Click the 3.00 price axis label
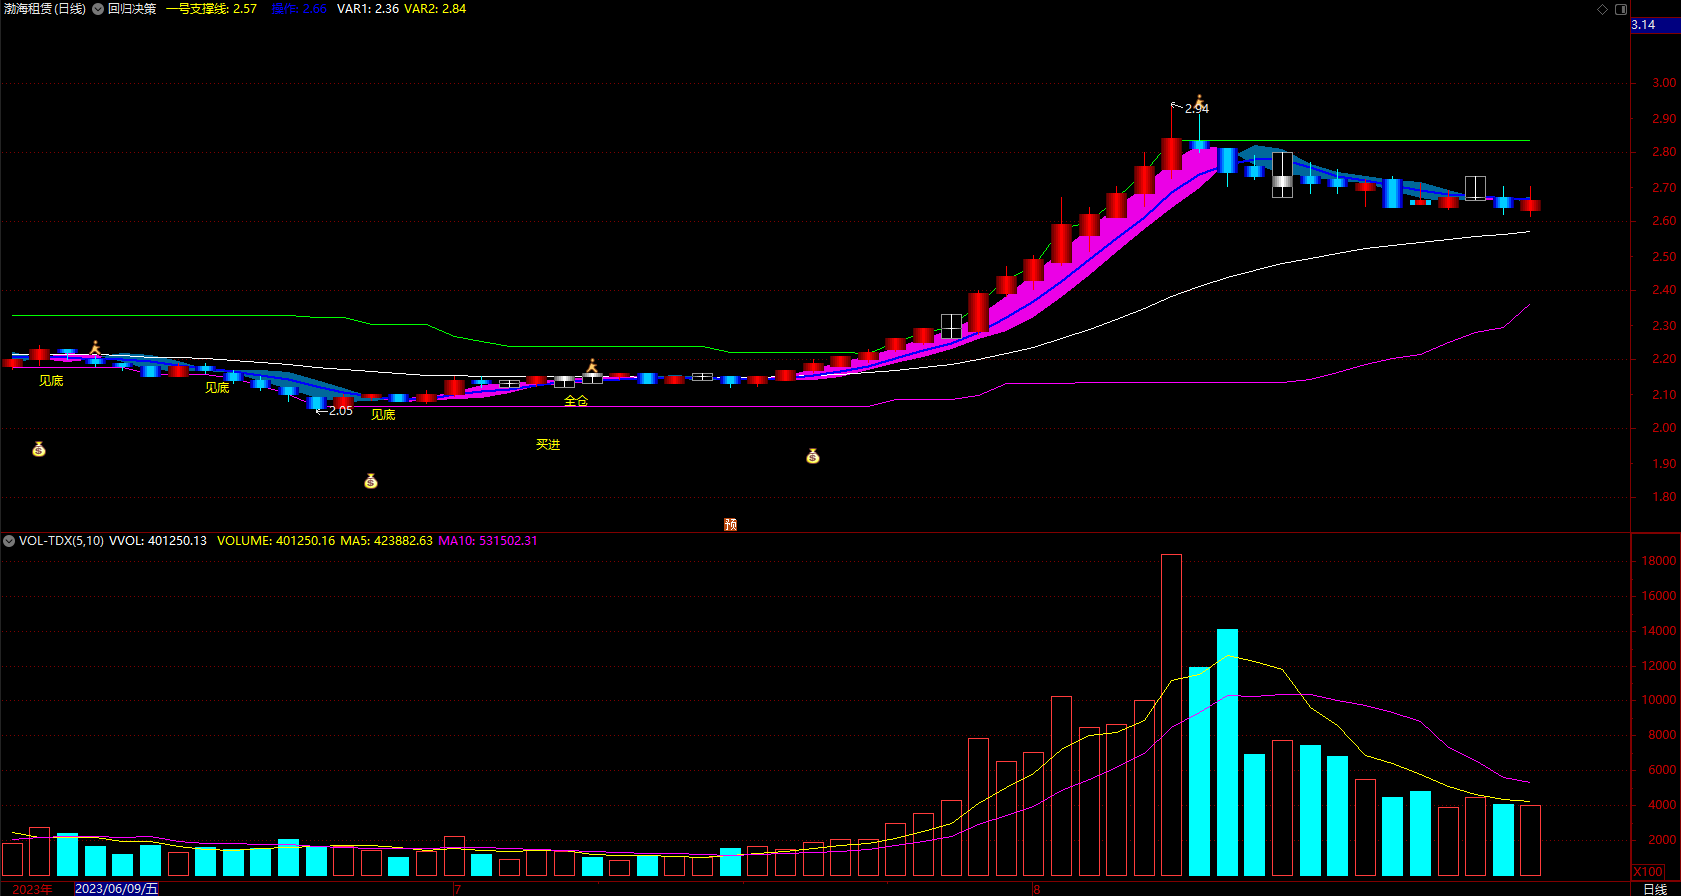The width and height of the screenshot is (1681, 896). pos(1664,83)
